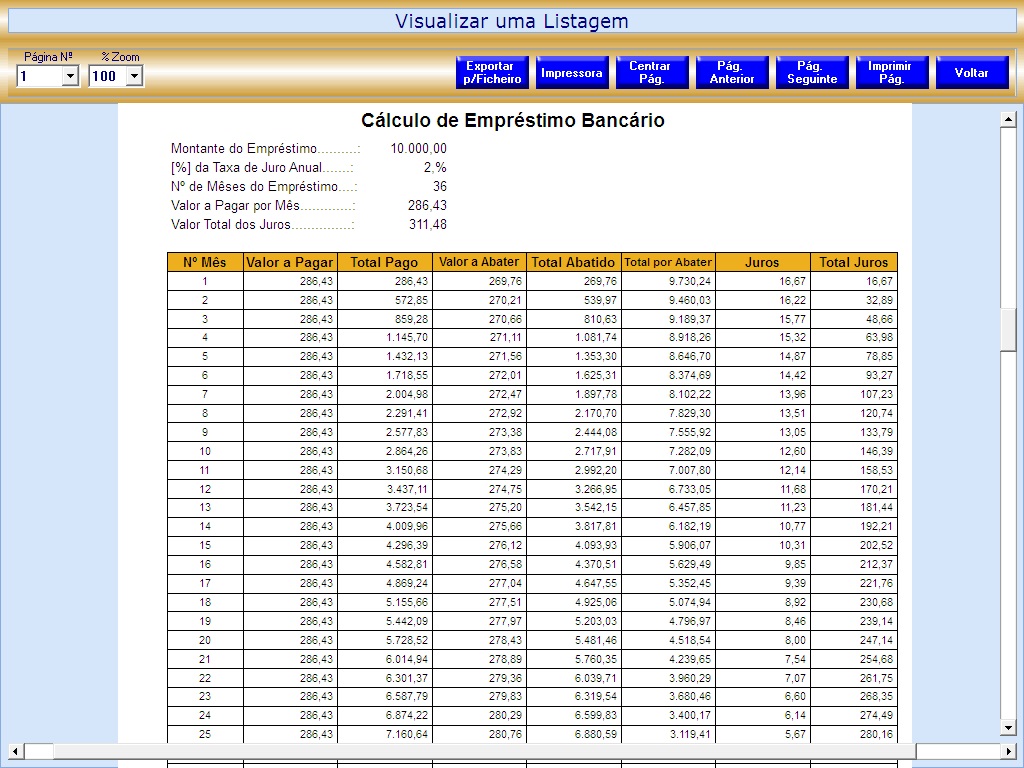
Task: Go to next page with Pág. Seguinte
Action: [812, 72]
